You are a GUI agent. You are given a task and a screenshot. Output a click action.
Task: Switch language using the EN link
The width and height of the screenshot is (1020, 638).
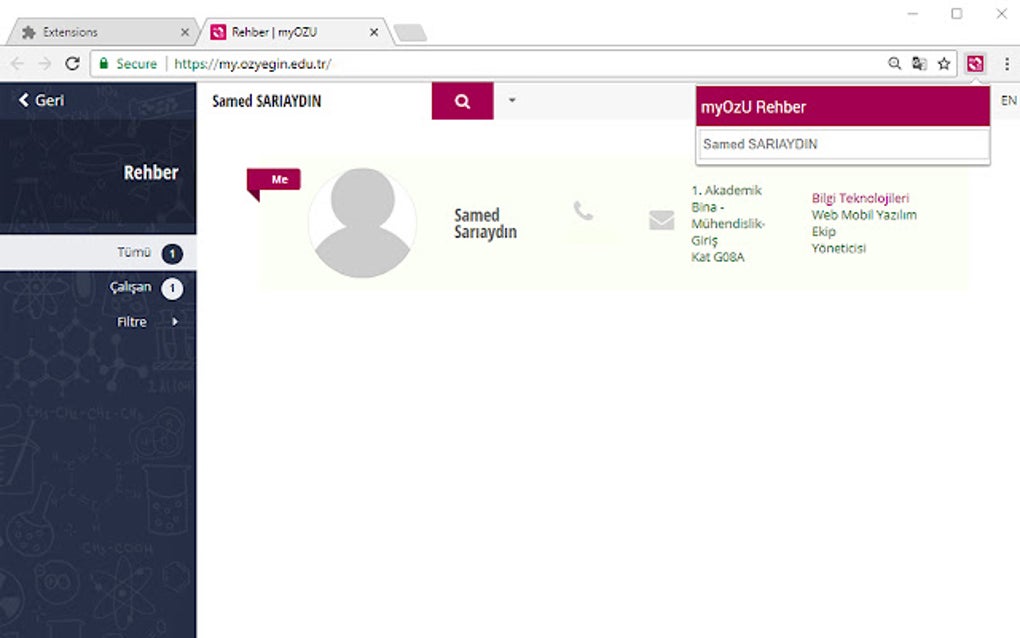tap(1008, 100)
